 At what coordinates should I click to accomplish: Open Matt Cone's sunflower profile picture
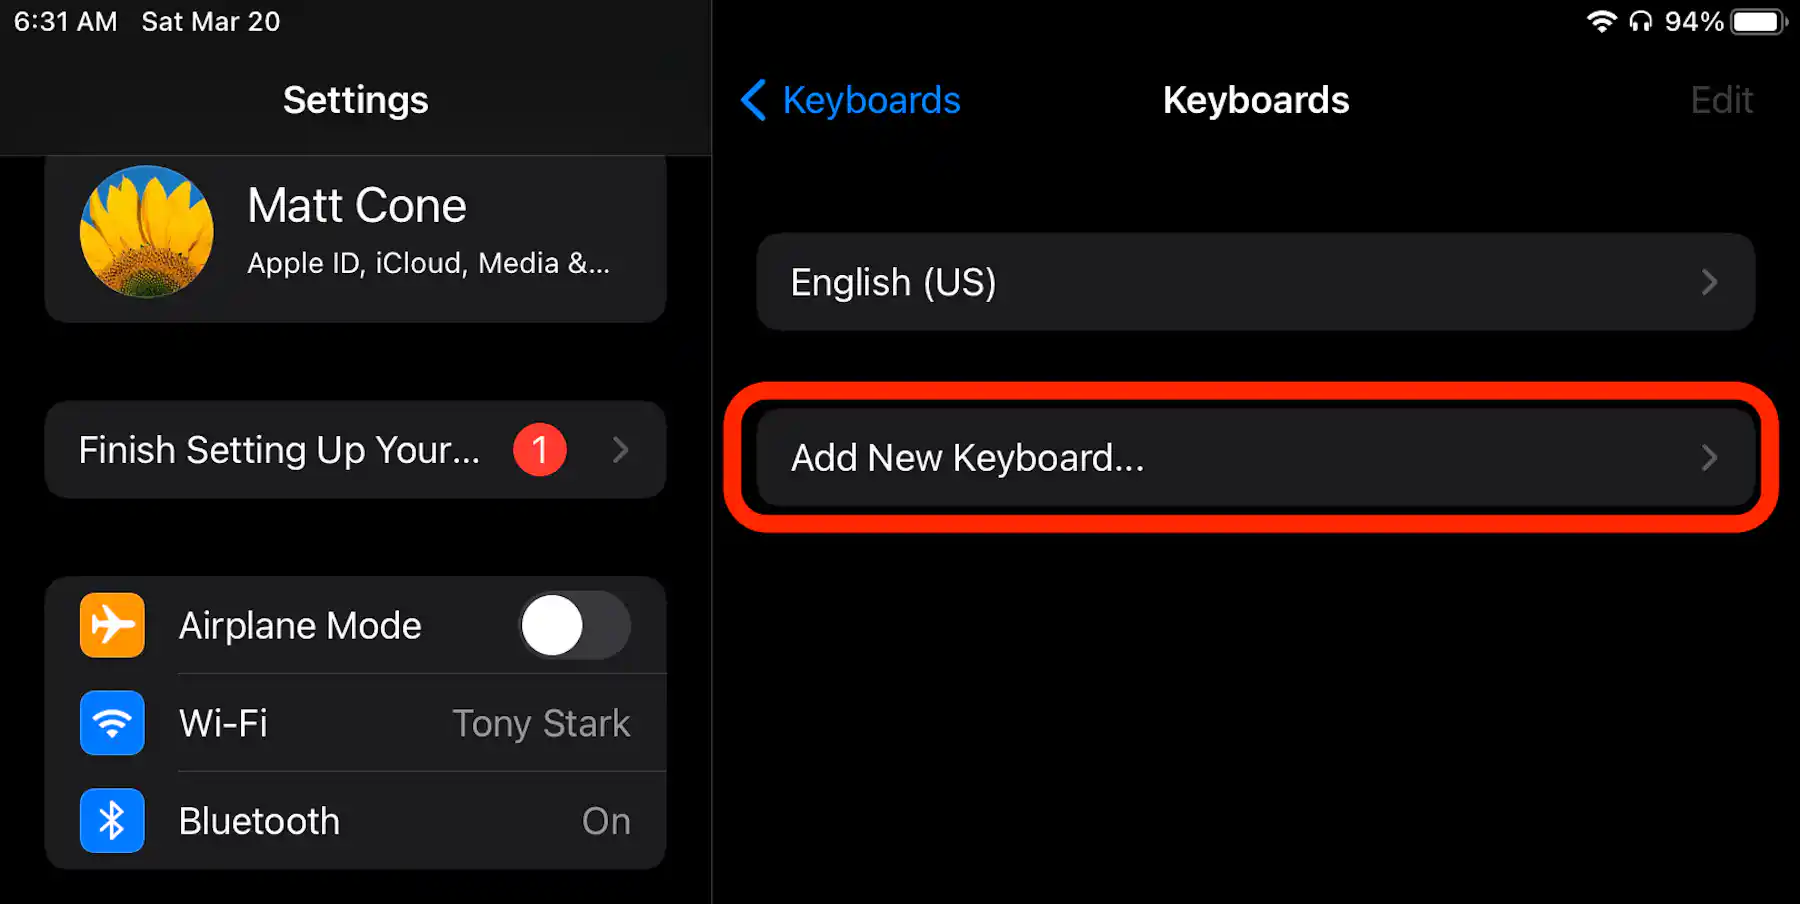146,231
